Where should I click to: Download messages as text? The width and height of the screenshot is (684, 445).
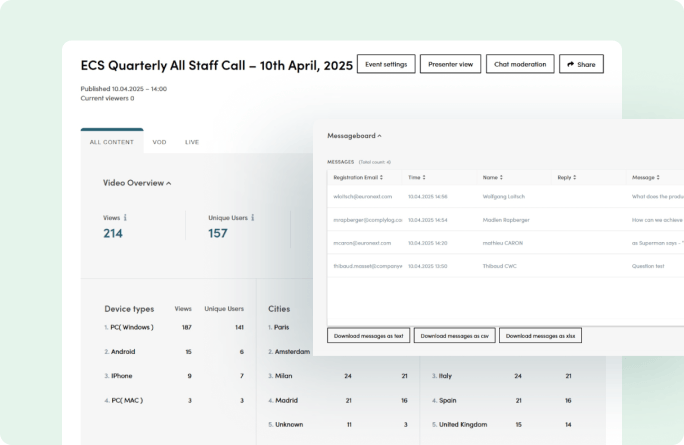click(369, 335)
